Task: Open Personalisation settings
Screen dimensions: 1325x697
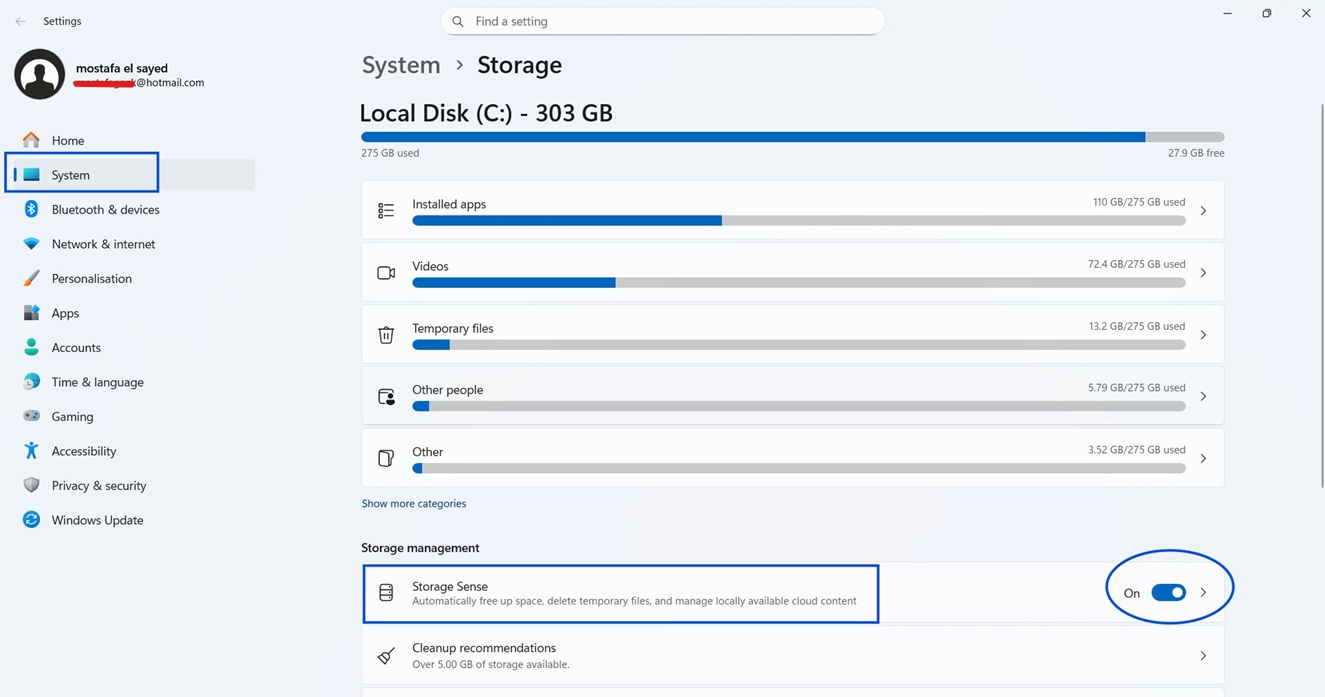Action: (90, 278)
